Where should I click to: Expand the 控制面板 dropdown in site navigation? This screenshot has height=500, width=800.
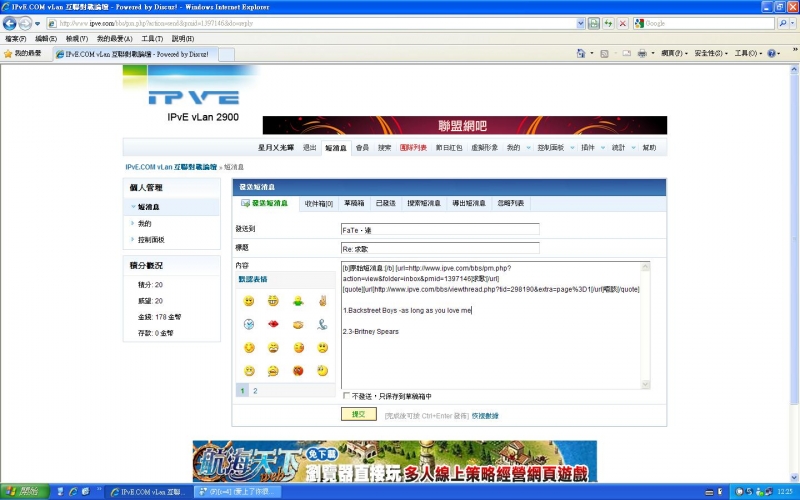pyautogui.click(x=572, y=147)
